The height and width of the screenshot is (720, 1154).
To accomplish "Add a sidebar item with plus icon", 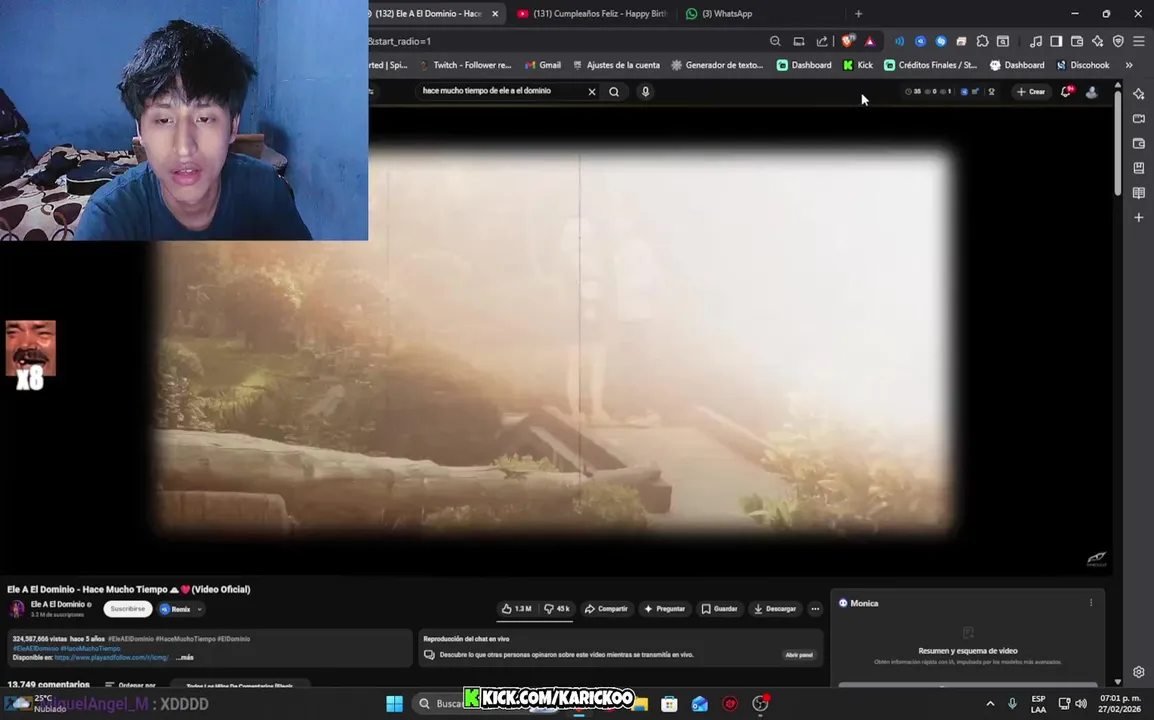I will pyautogui.click(x=1139, y=217).
